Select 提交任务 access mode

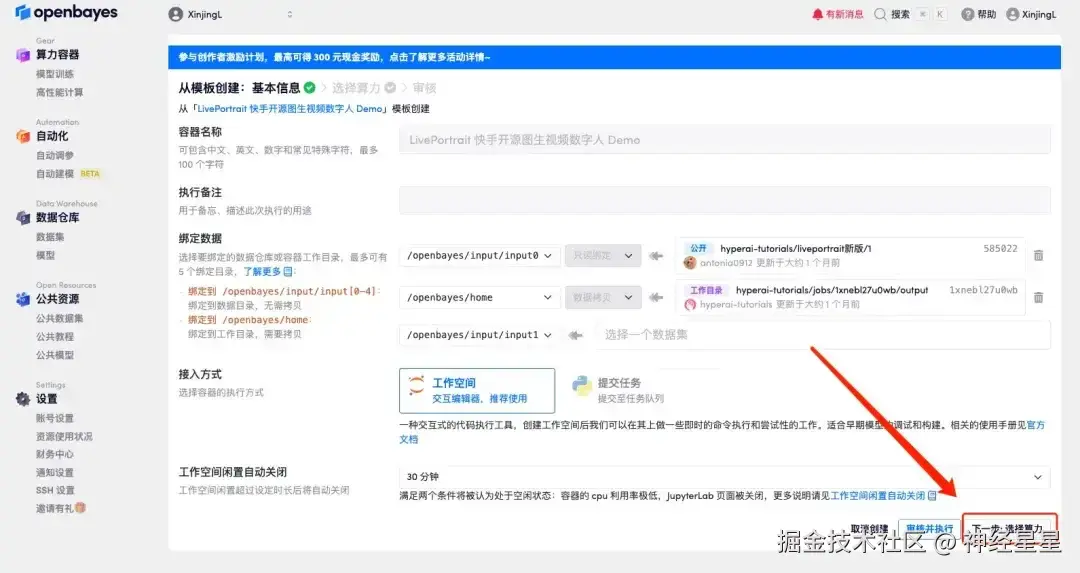[619, 390]
